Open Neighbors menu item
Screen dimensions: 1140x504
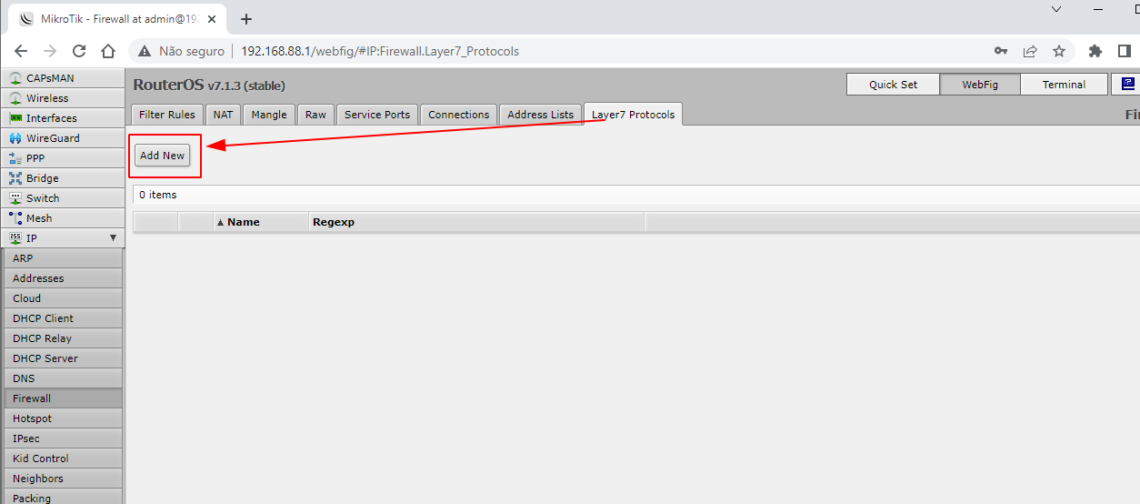tap(63, 478)
